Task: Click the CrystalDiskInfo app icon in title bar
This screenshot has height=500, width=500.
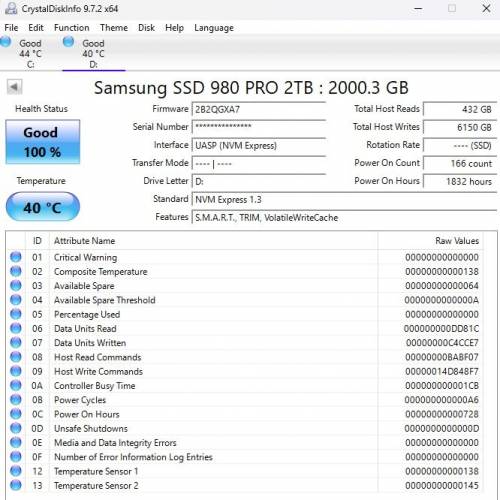Action: click(11, 8)
